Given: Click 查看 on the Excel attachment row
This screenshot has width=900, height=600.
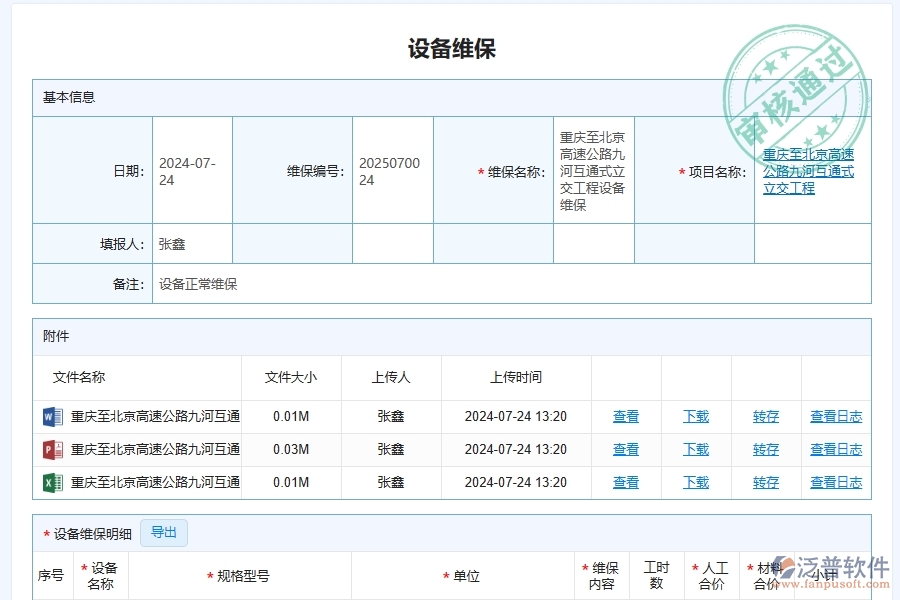Looking at the screenshot, I should coord(626,482).
